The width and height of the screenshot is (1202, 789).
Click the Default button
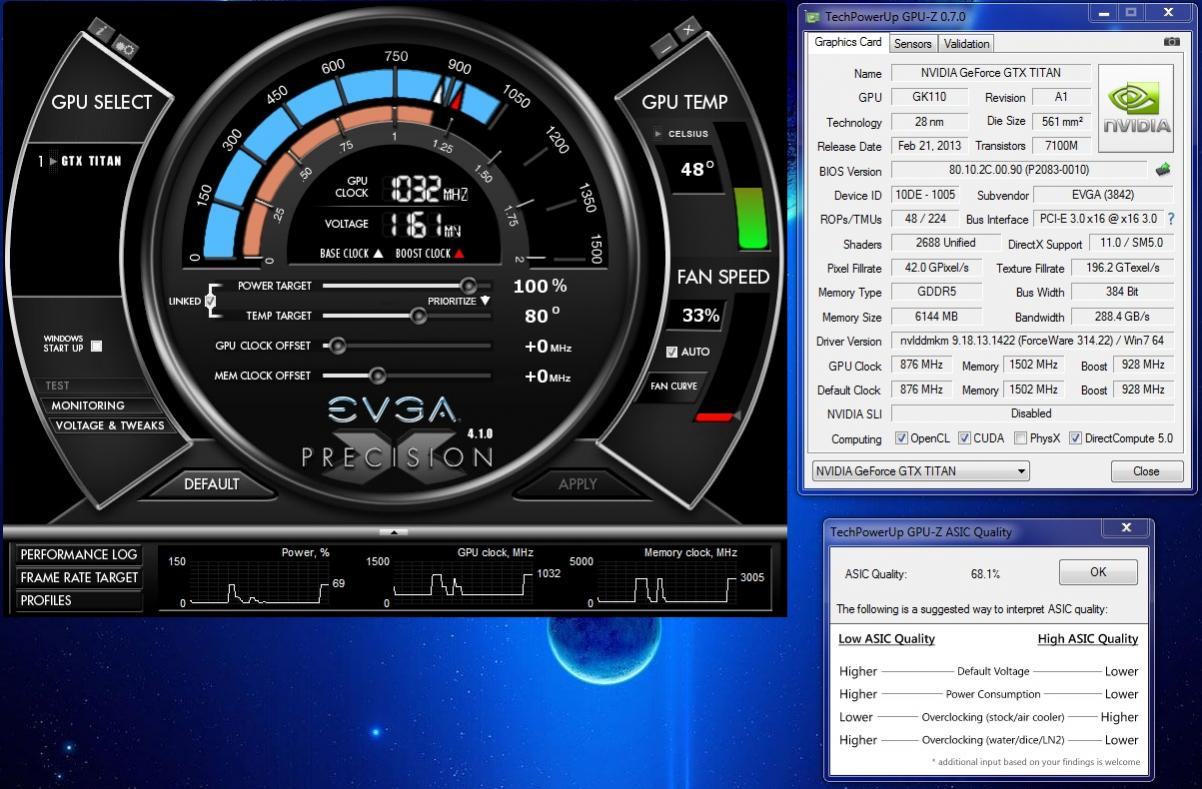click(x=211, y=484)
